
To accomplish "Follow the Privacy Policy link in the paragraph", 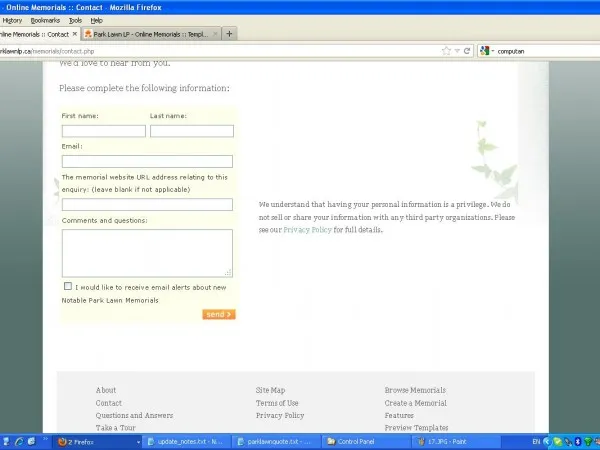I will 307,230.
